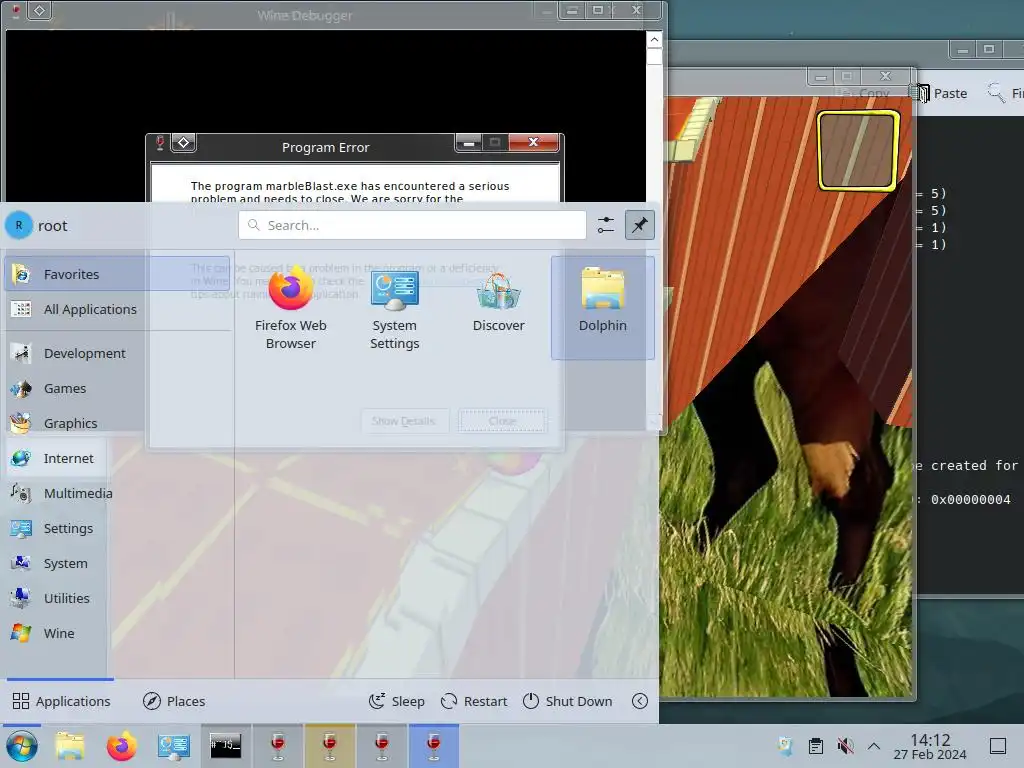Click the show desktop button
This screenshot has width=1024, height=768.
pos(998,746)
